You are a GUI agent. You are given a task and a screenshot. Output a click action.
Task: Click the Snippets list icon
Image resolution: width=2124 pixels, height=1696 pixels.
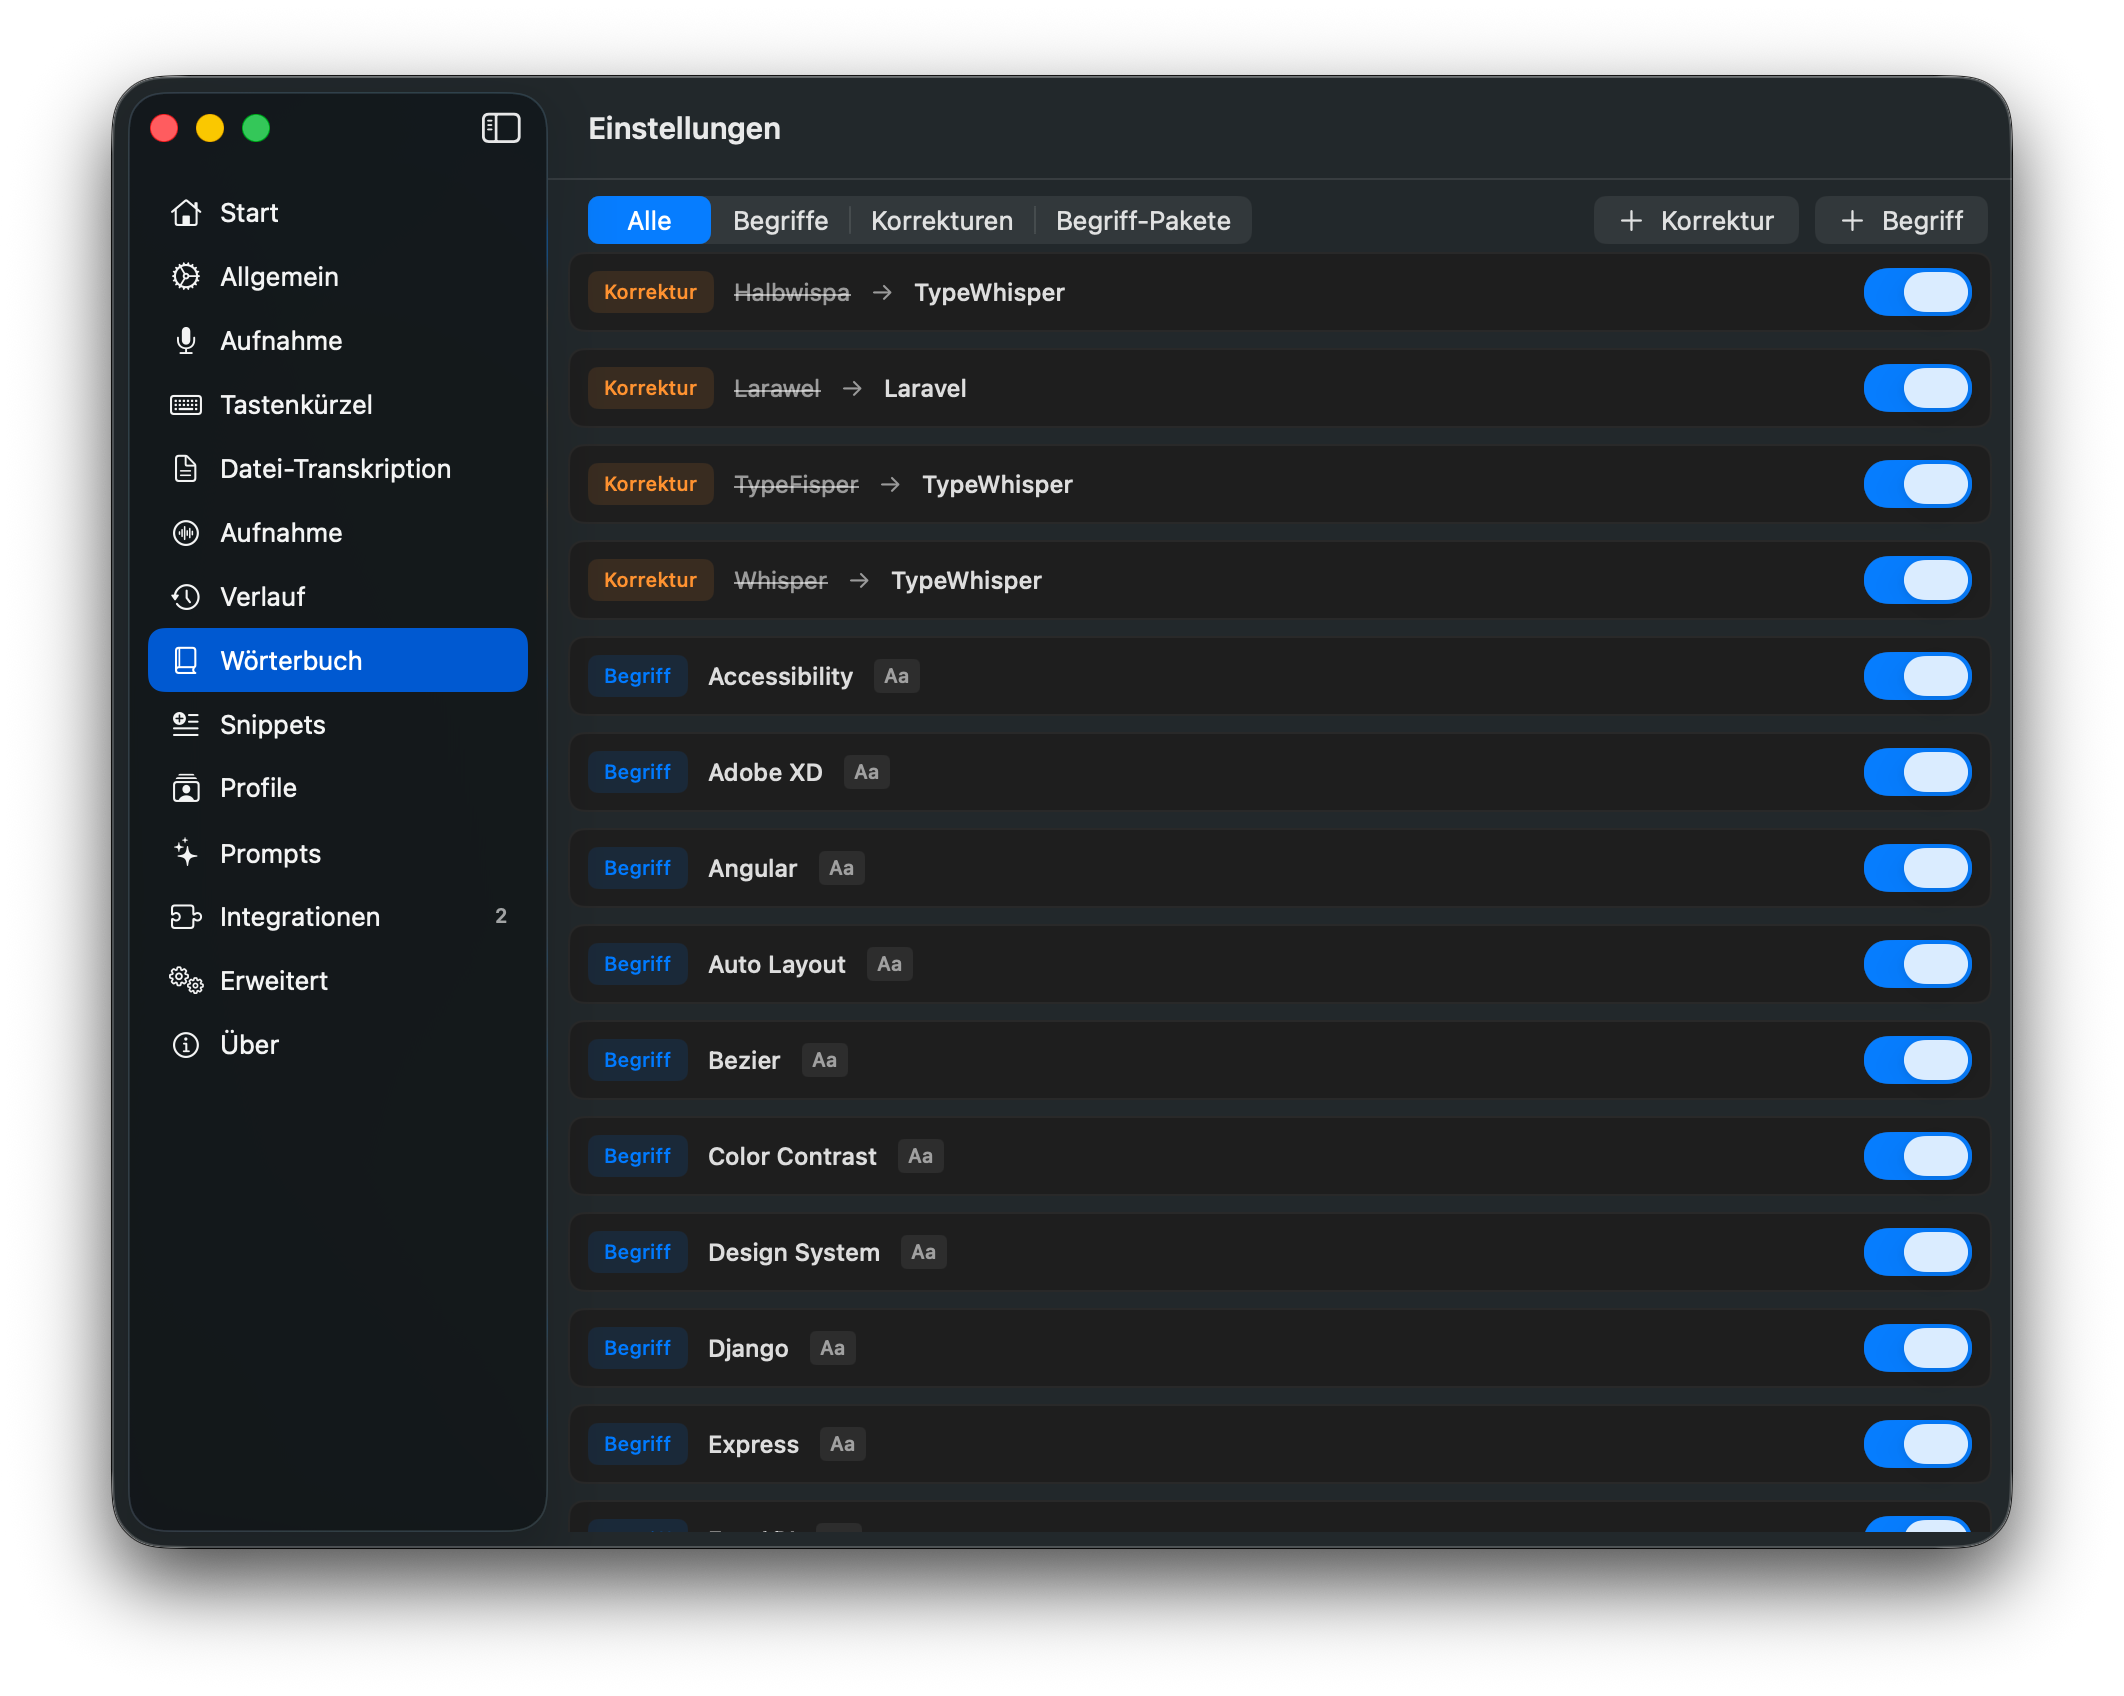coord(186,725)
